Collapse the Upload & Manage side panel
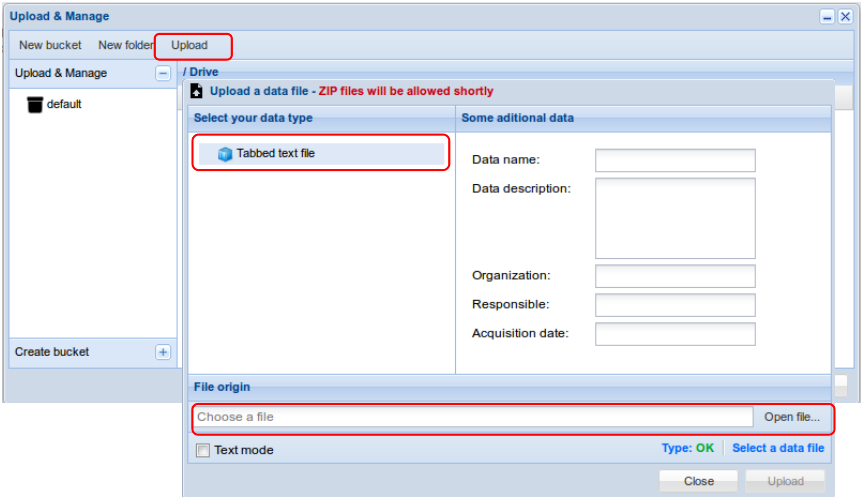This screenshot has width=863, height=497. (x=163, y=73)
